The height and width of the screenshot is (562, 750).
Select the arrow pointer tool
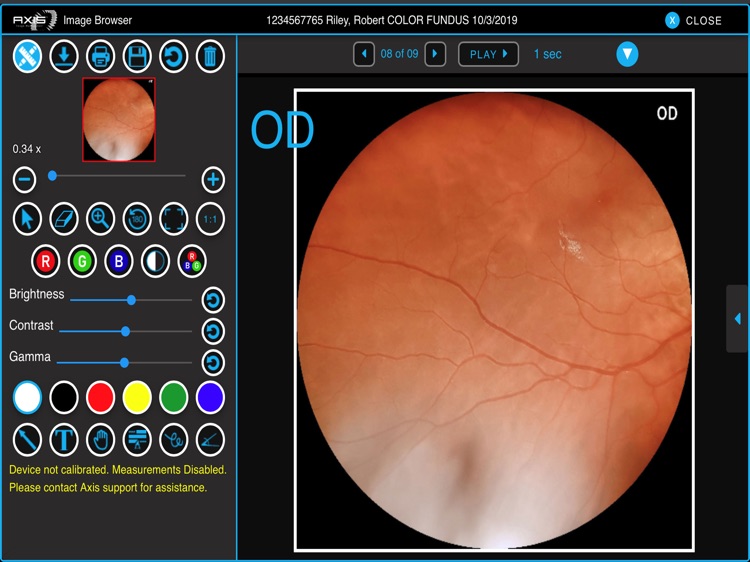coord(27,219)
